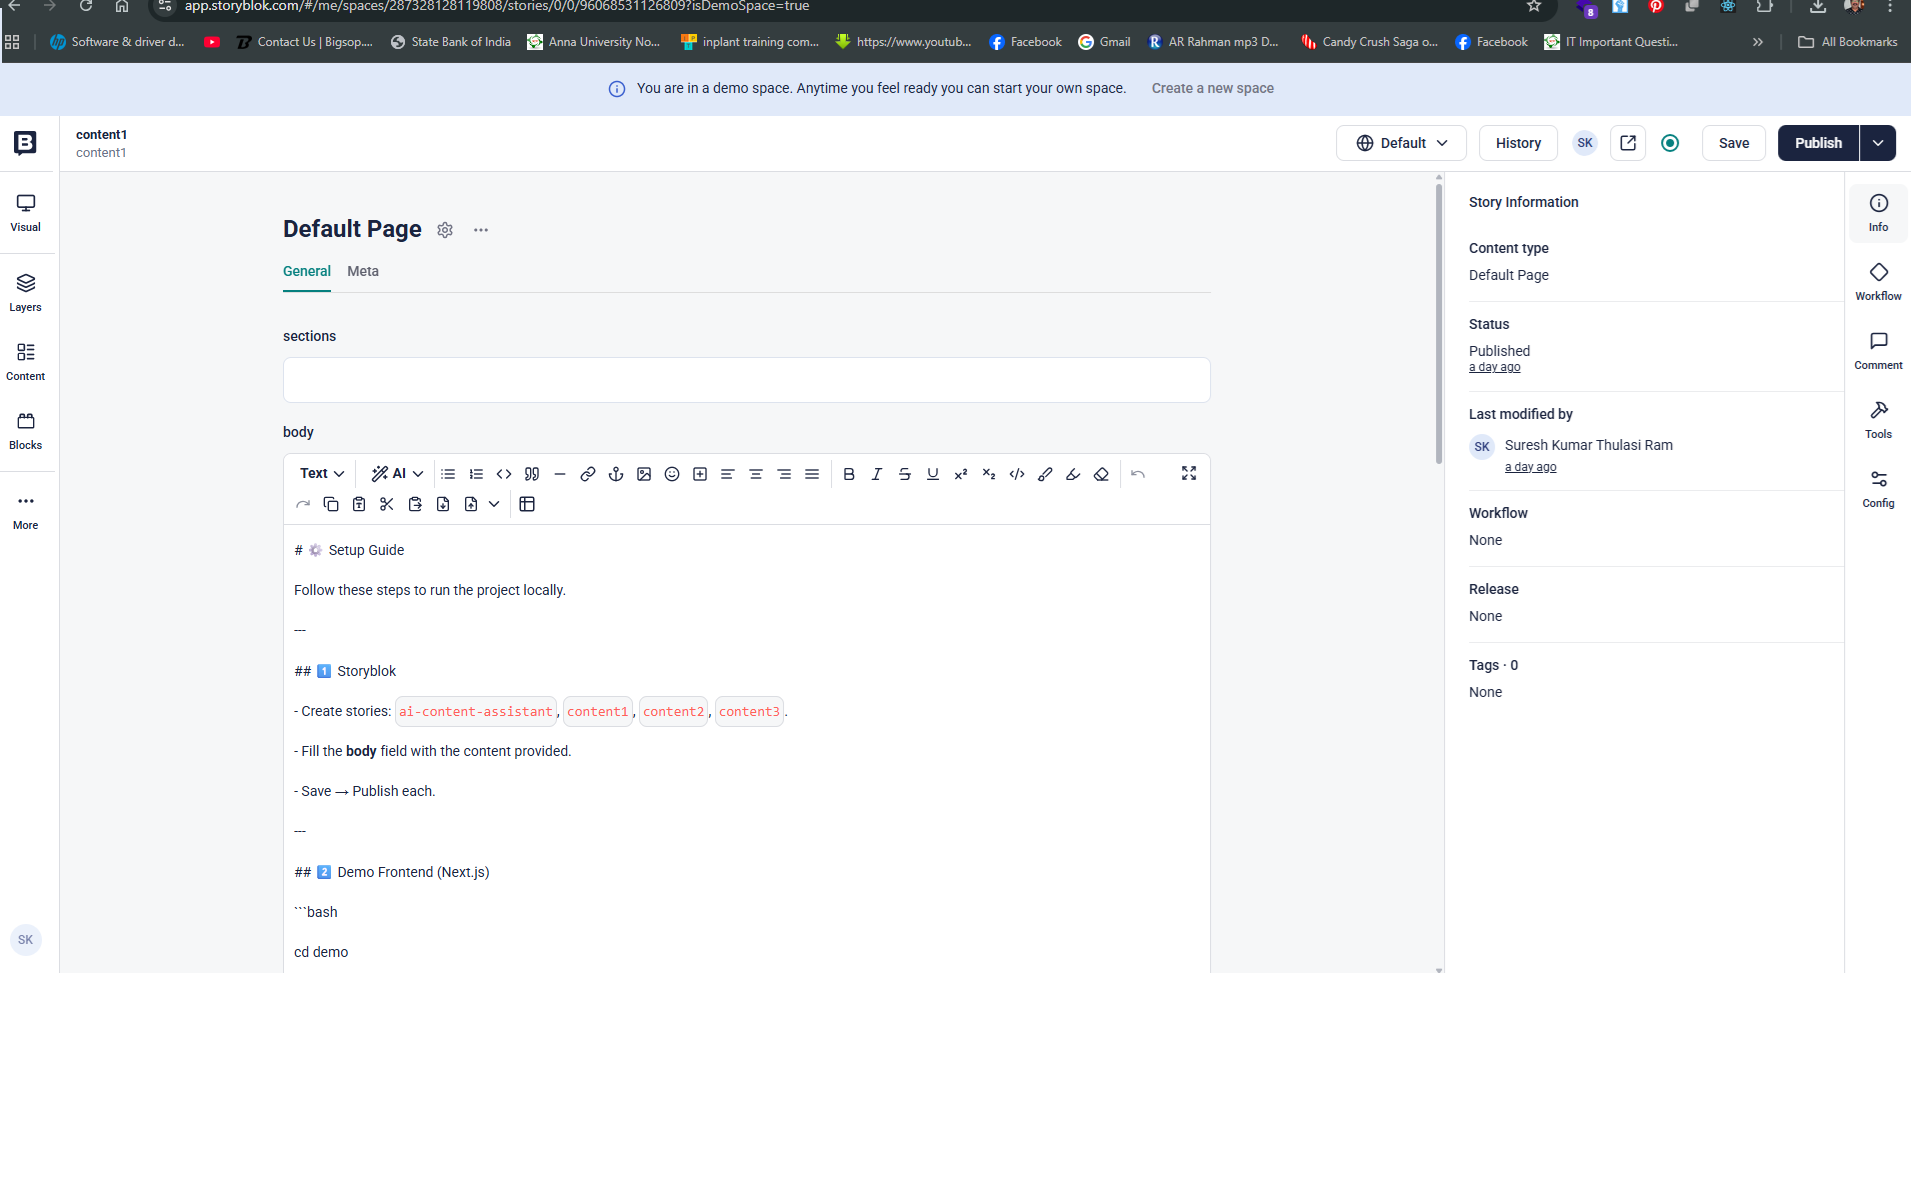Open the three-dot menu beside Default Page

click(481, 230)
